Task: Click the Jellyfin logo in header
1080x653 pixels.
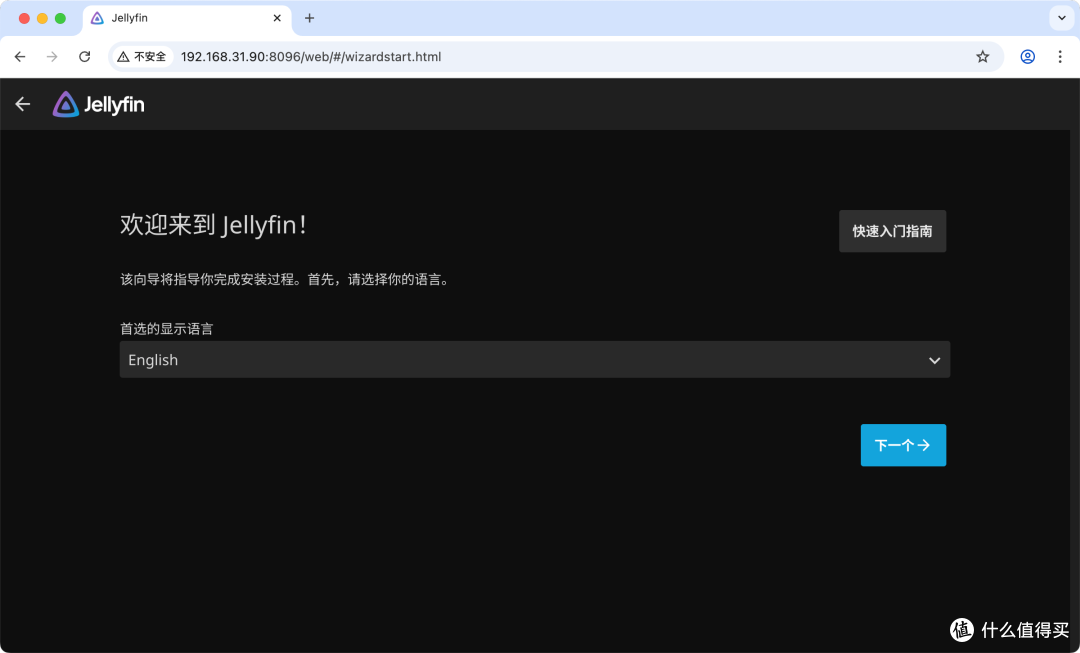Action: pyautogui.click(x=98, y=105)
